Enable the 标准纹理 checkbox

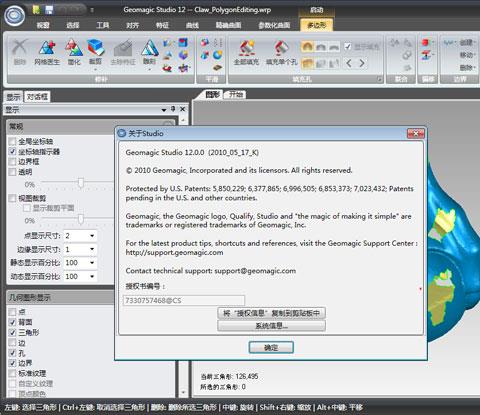tap(12, 373)
